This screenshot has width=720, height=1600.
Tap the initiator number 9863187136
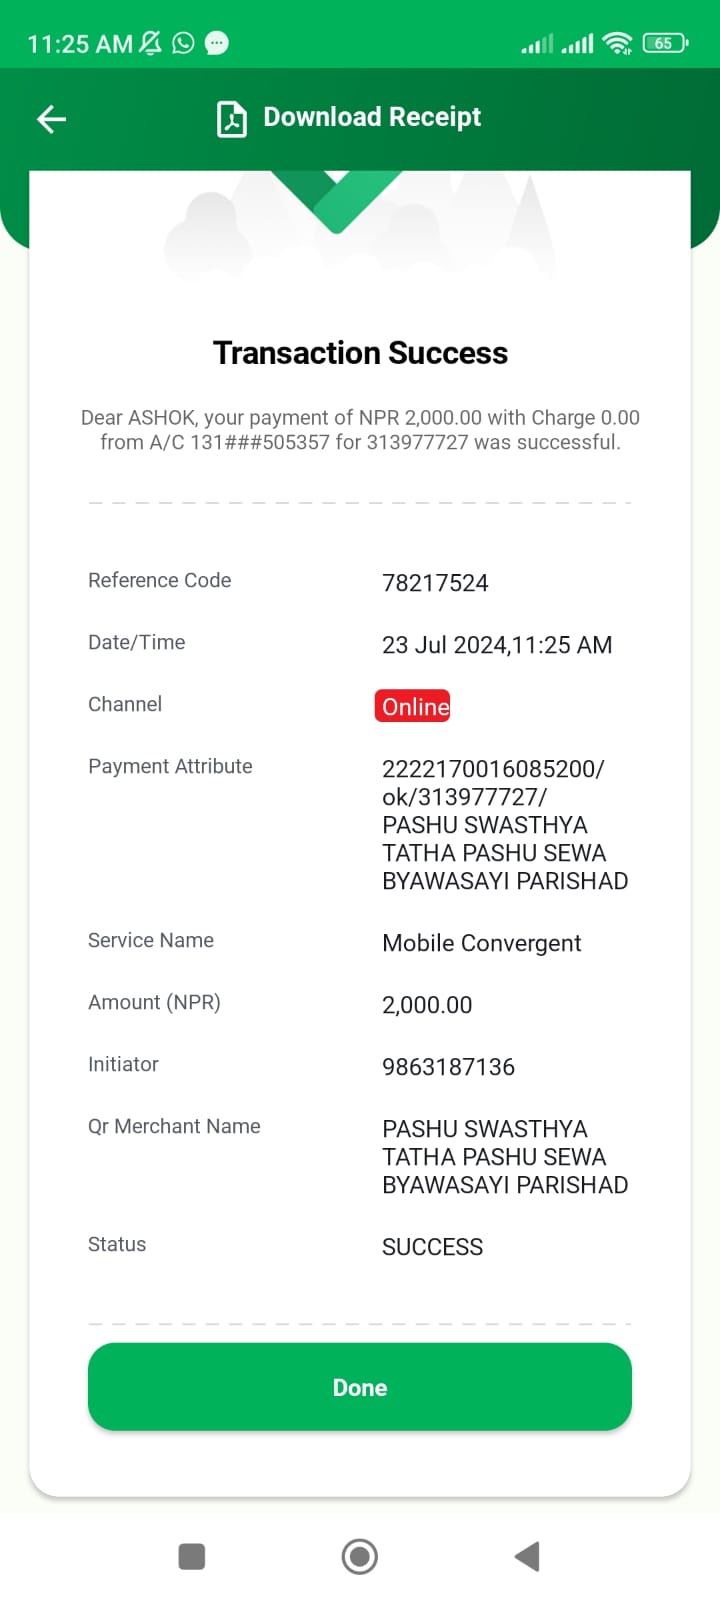tap(448, 1067)
